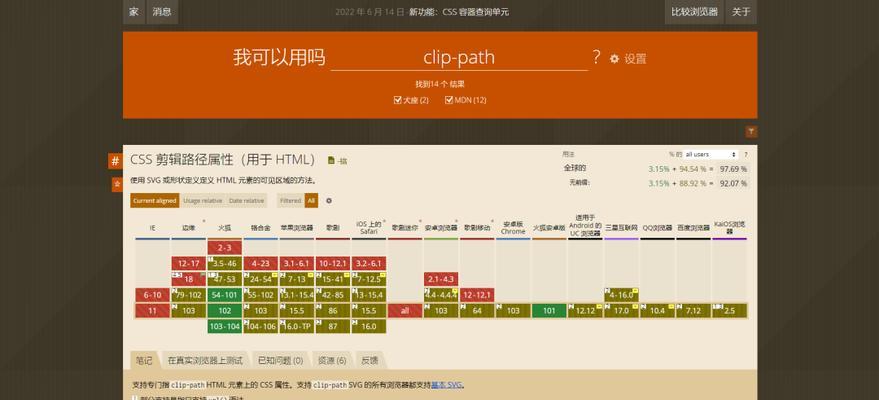Open the 在真实浏览器上测试 tab
Screen dimensions: 879x400
coord(205,360)
